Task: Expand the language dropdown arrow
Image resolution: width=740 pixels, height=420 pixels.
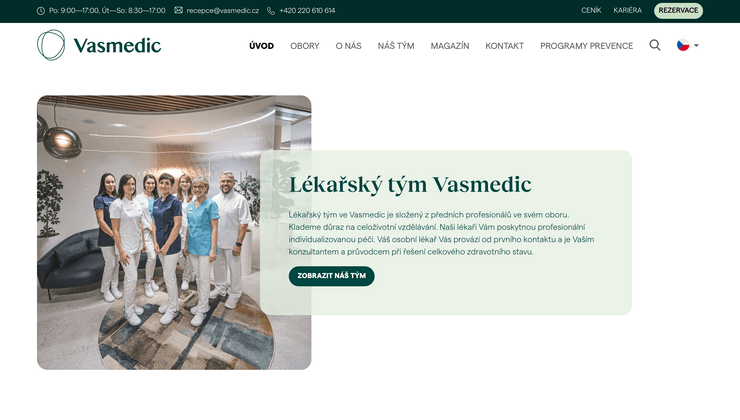Action: pyautogui.click(x=696, y=45)
